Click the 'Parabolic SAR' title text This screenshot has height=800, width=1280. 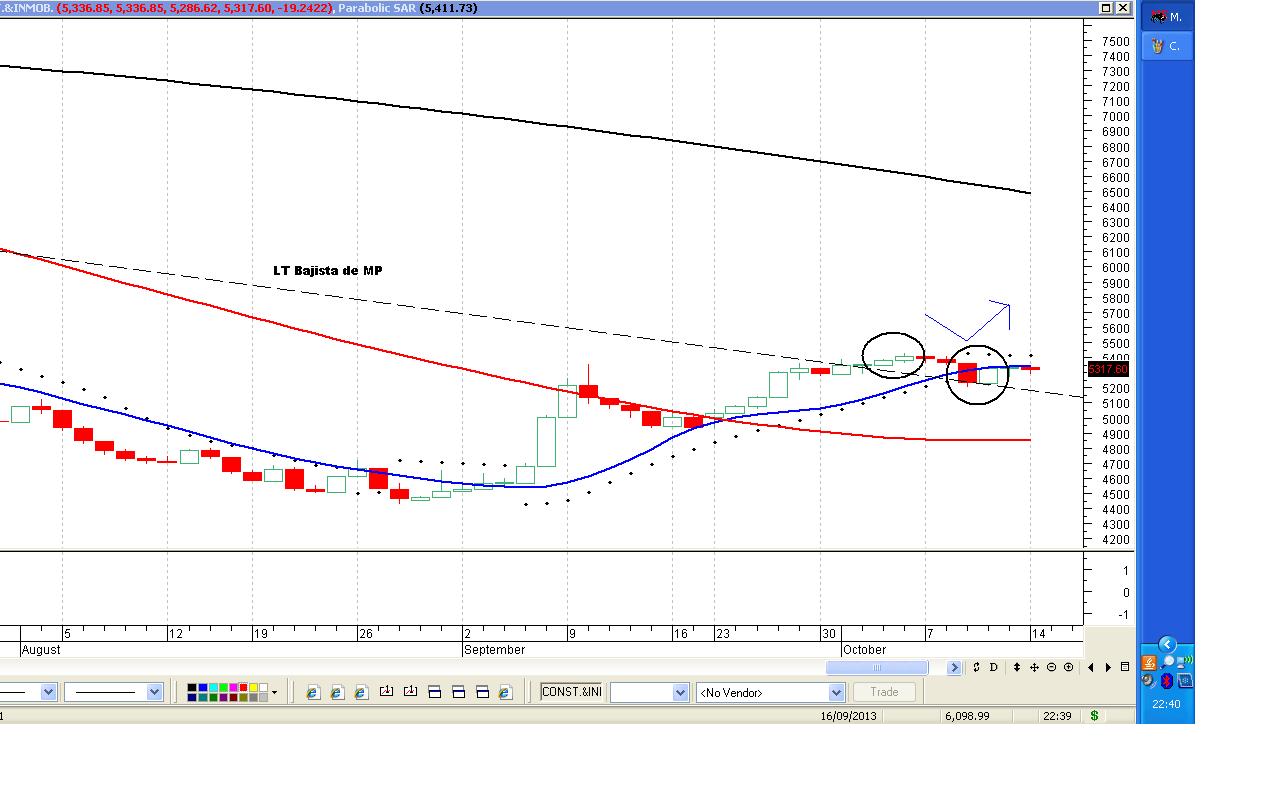tap(377, 8)
